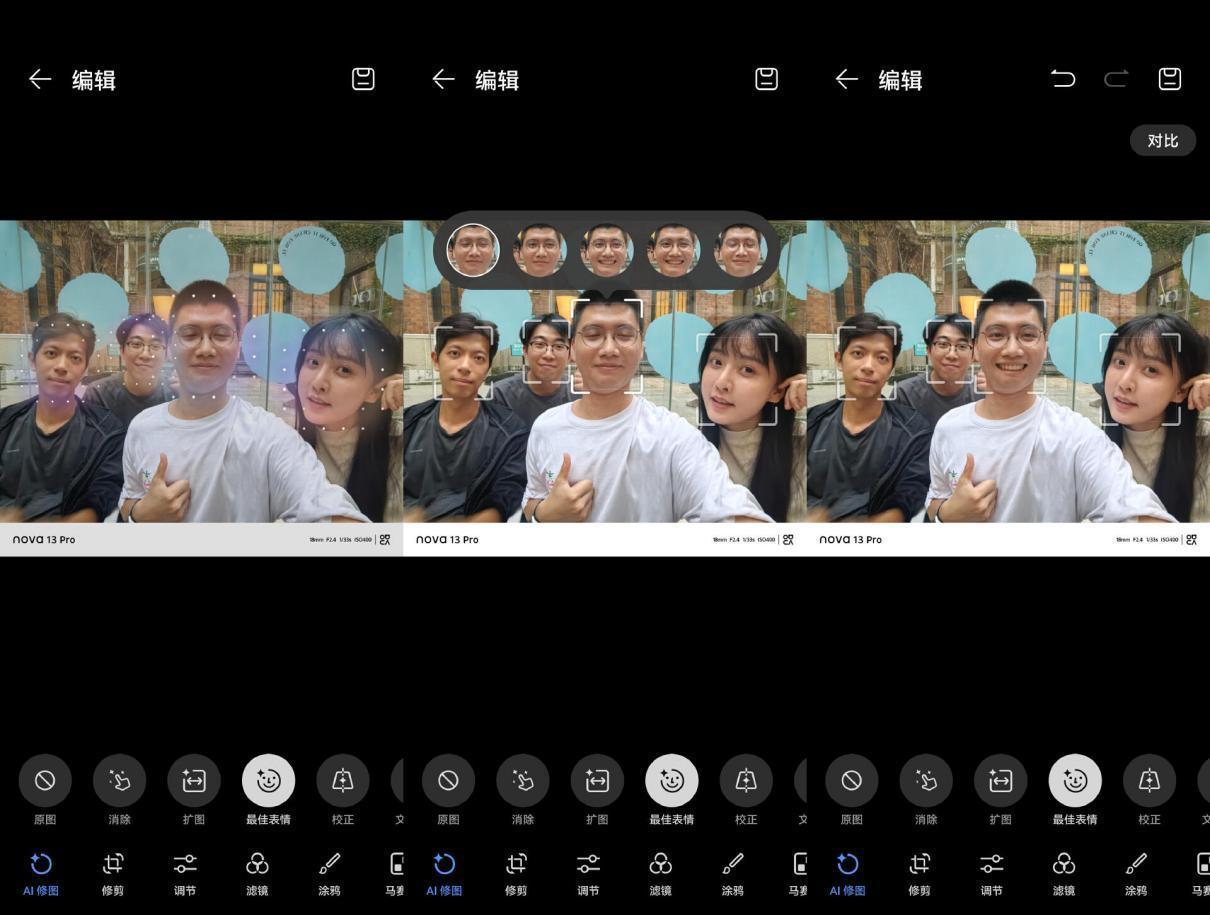Select the woman's face frame in middle photo
Image resolution: width=1210 pixels, height=915 pixels.
pos(737,379)
